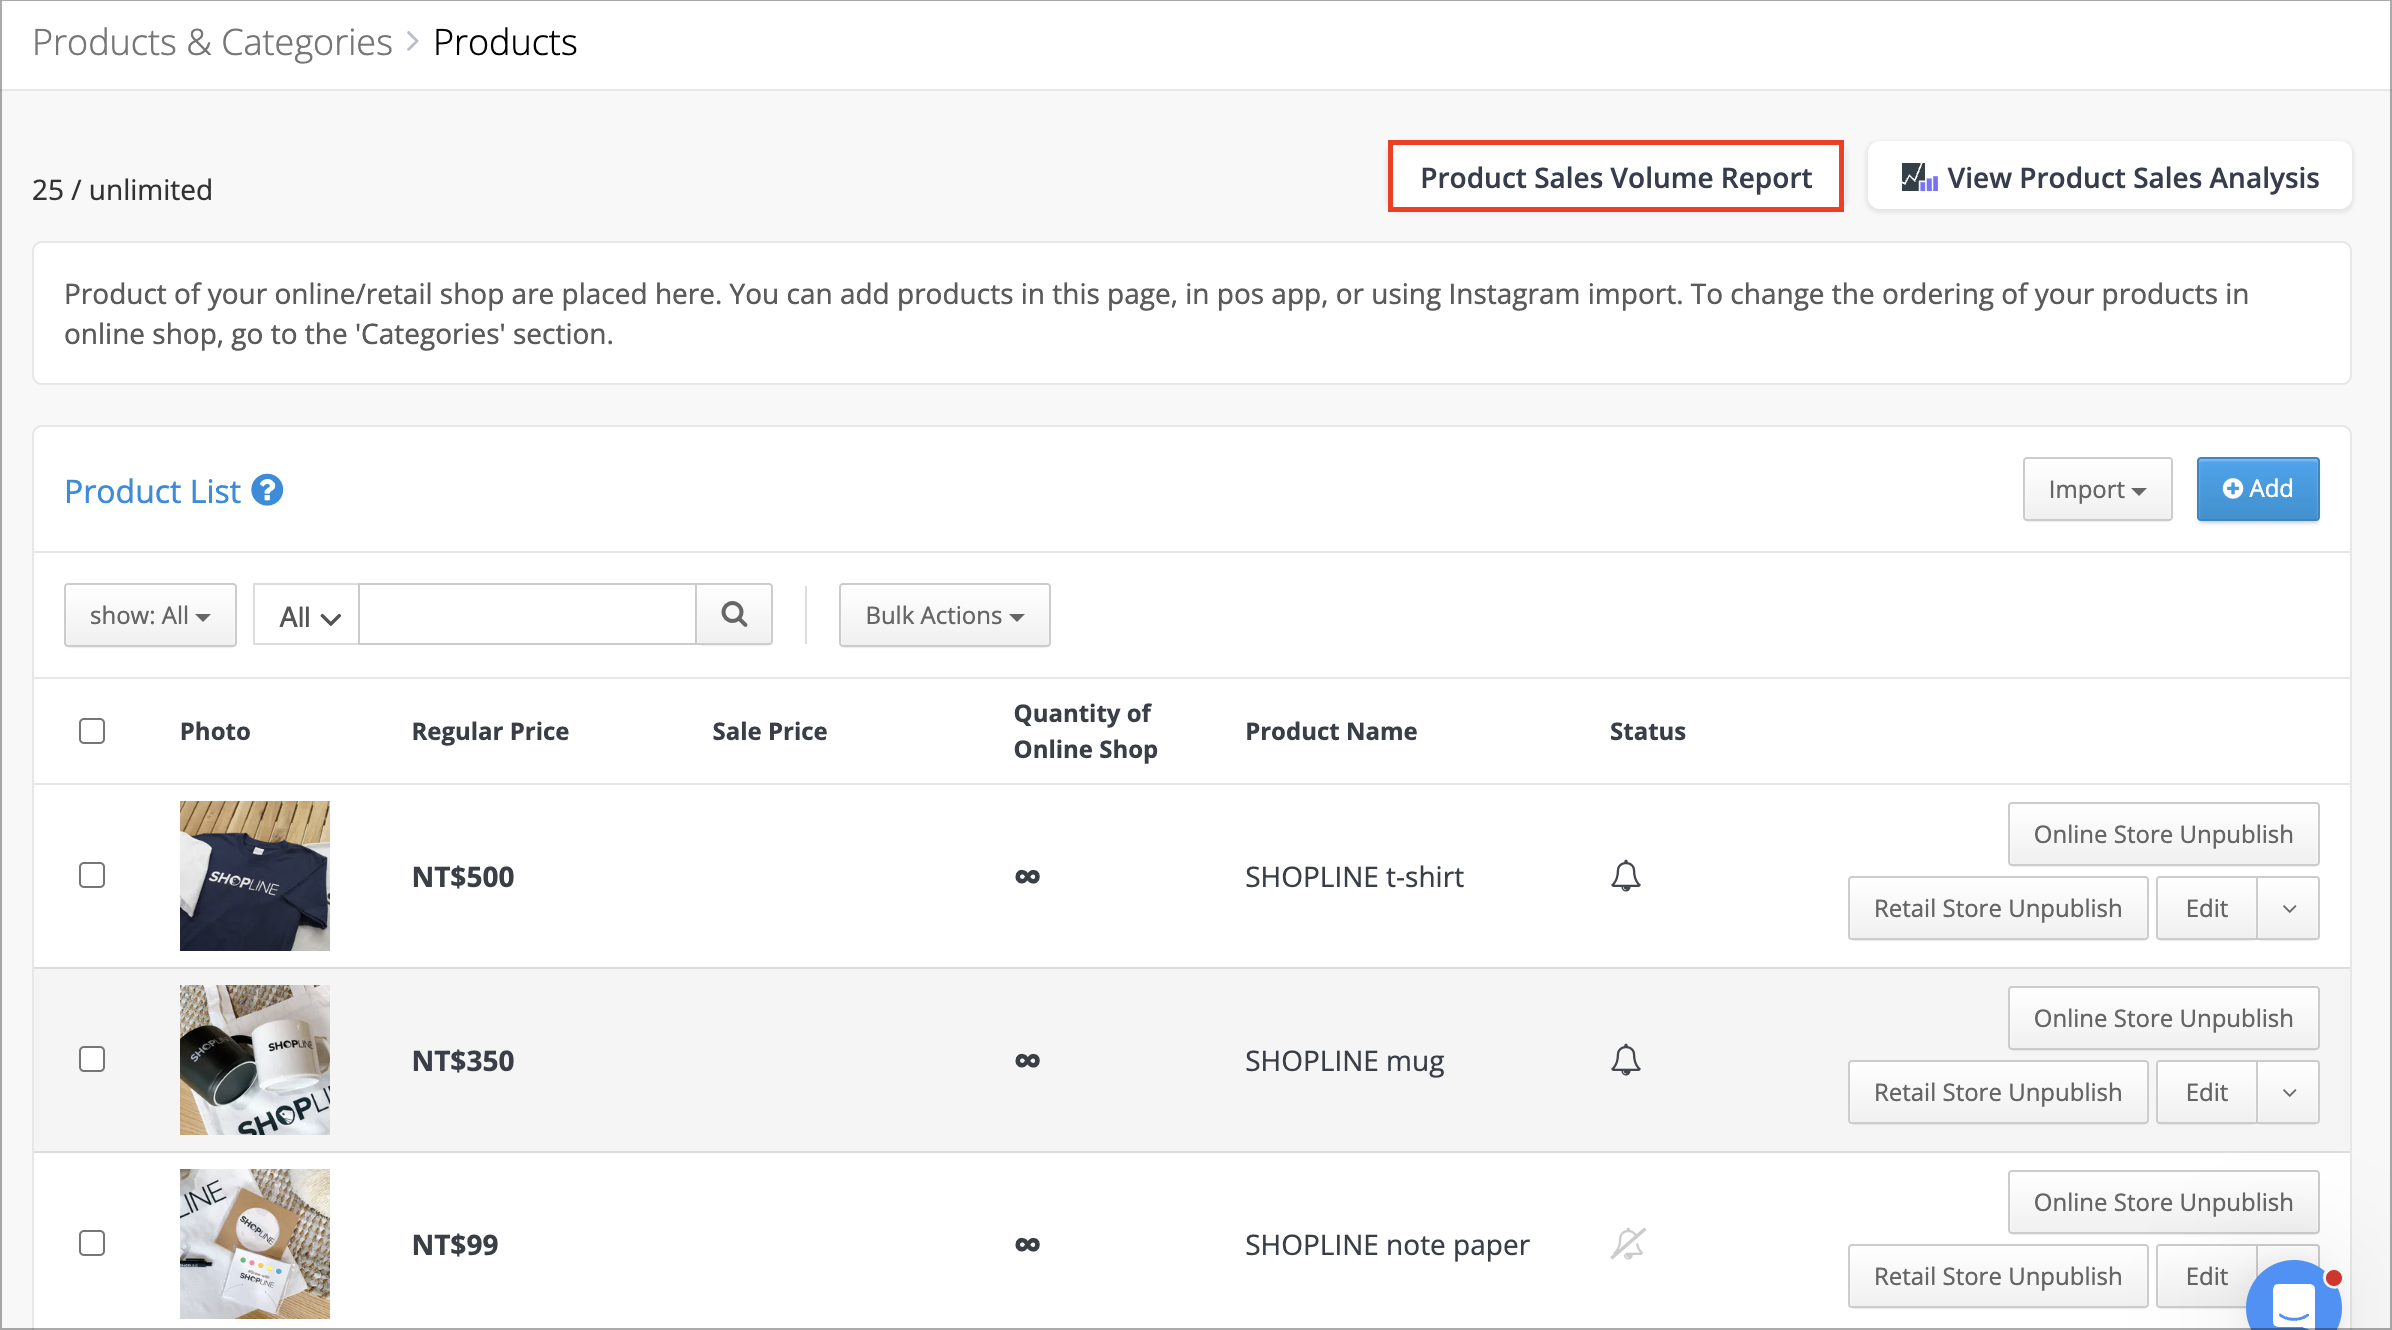Viewport: 2392px width, 1330px height.
Task: Unpublish SHOPLINE mug from Retail Store
Action: [1998, 1092]
